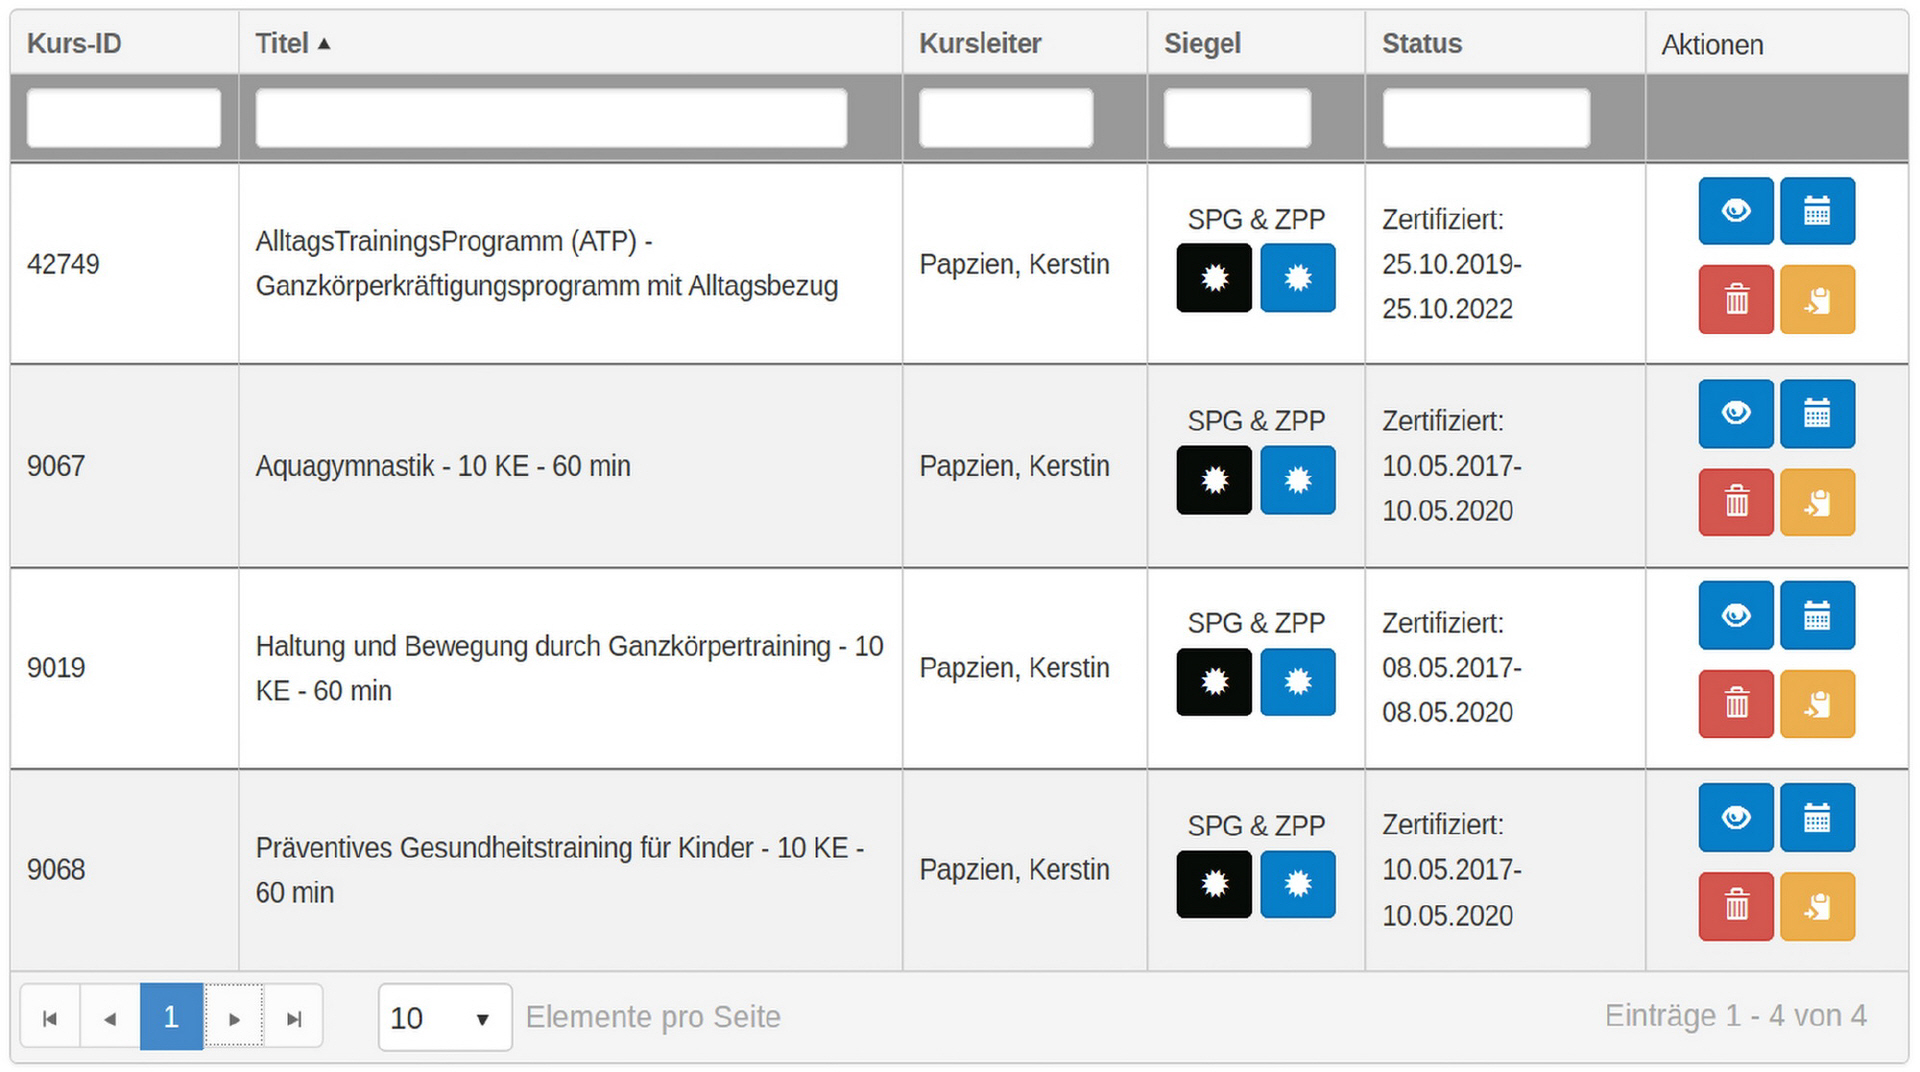Click orange copy icon for course 9068

pos(1817,907)
